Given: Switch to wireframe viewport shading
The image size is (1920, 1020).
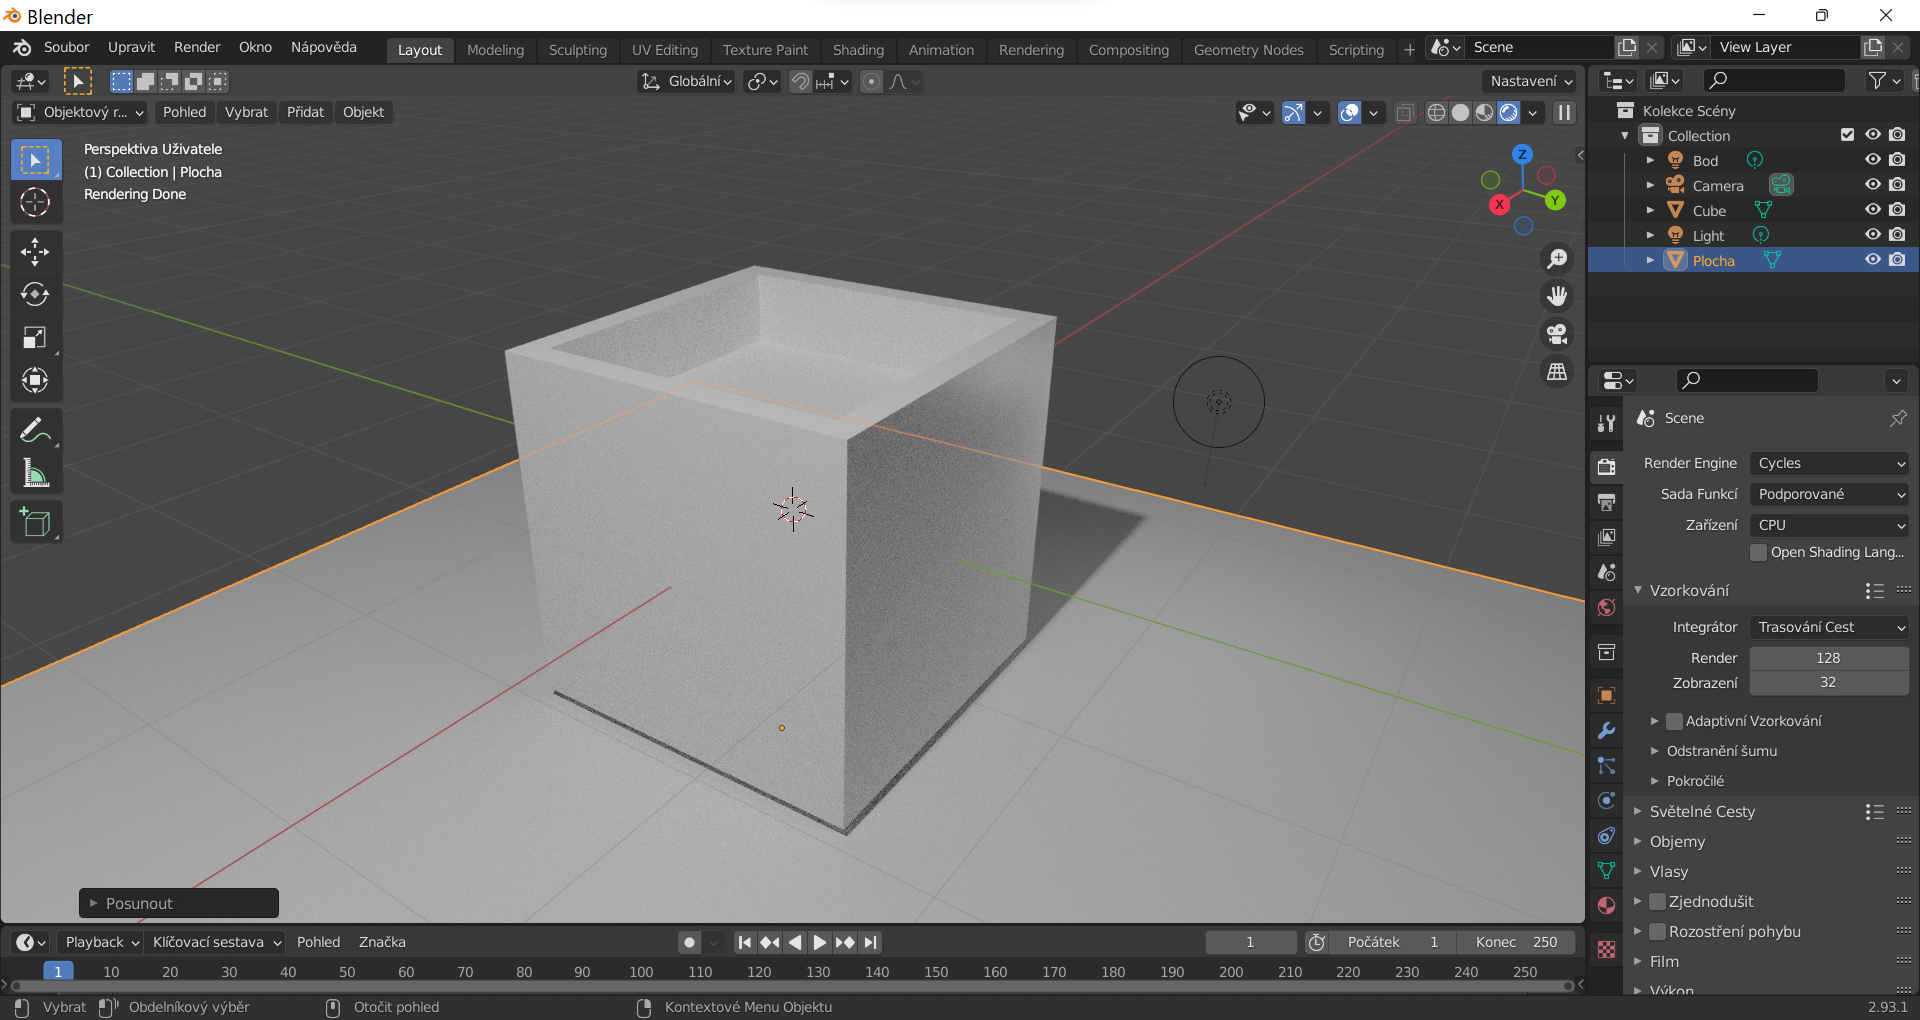Looking at the screenshot, I should click(1436, 112).
